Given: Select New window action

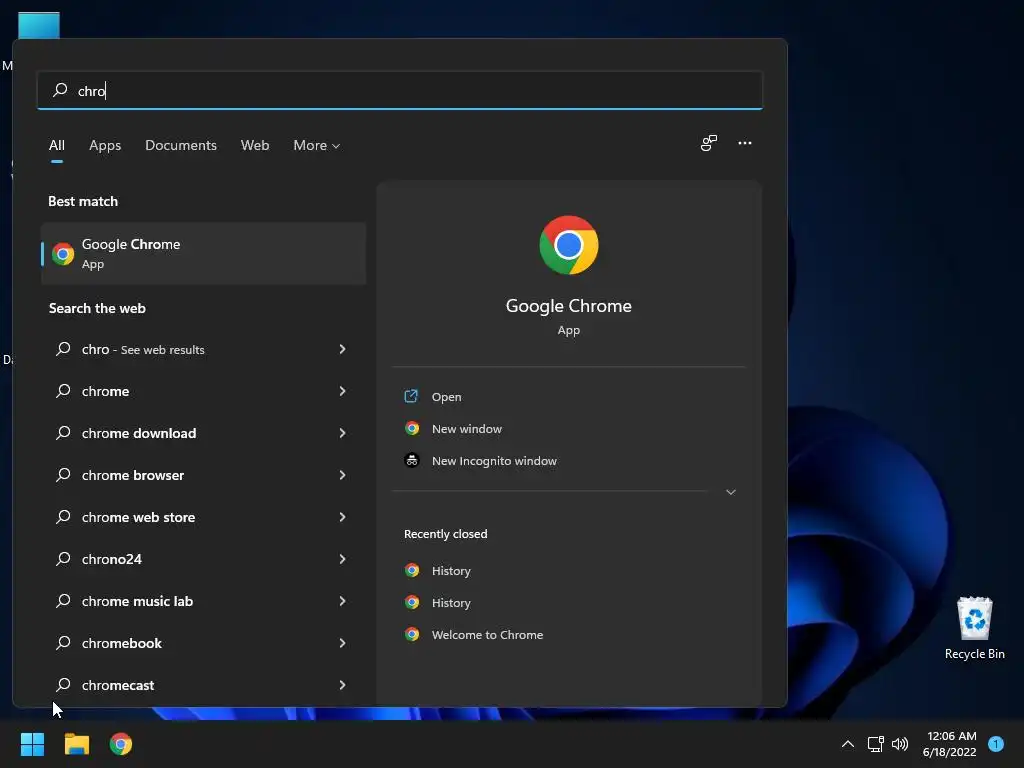Looking at the screenshot, I should click(467, 428).
